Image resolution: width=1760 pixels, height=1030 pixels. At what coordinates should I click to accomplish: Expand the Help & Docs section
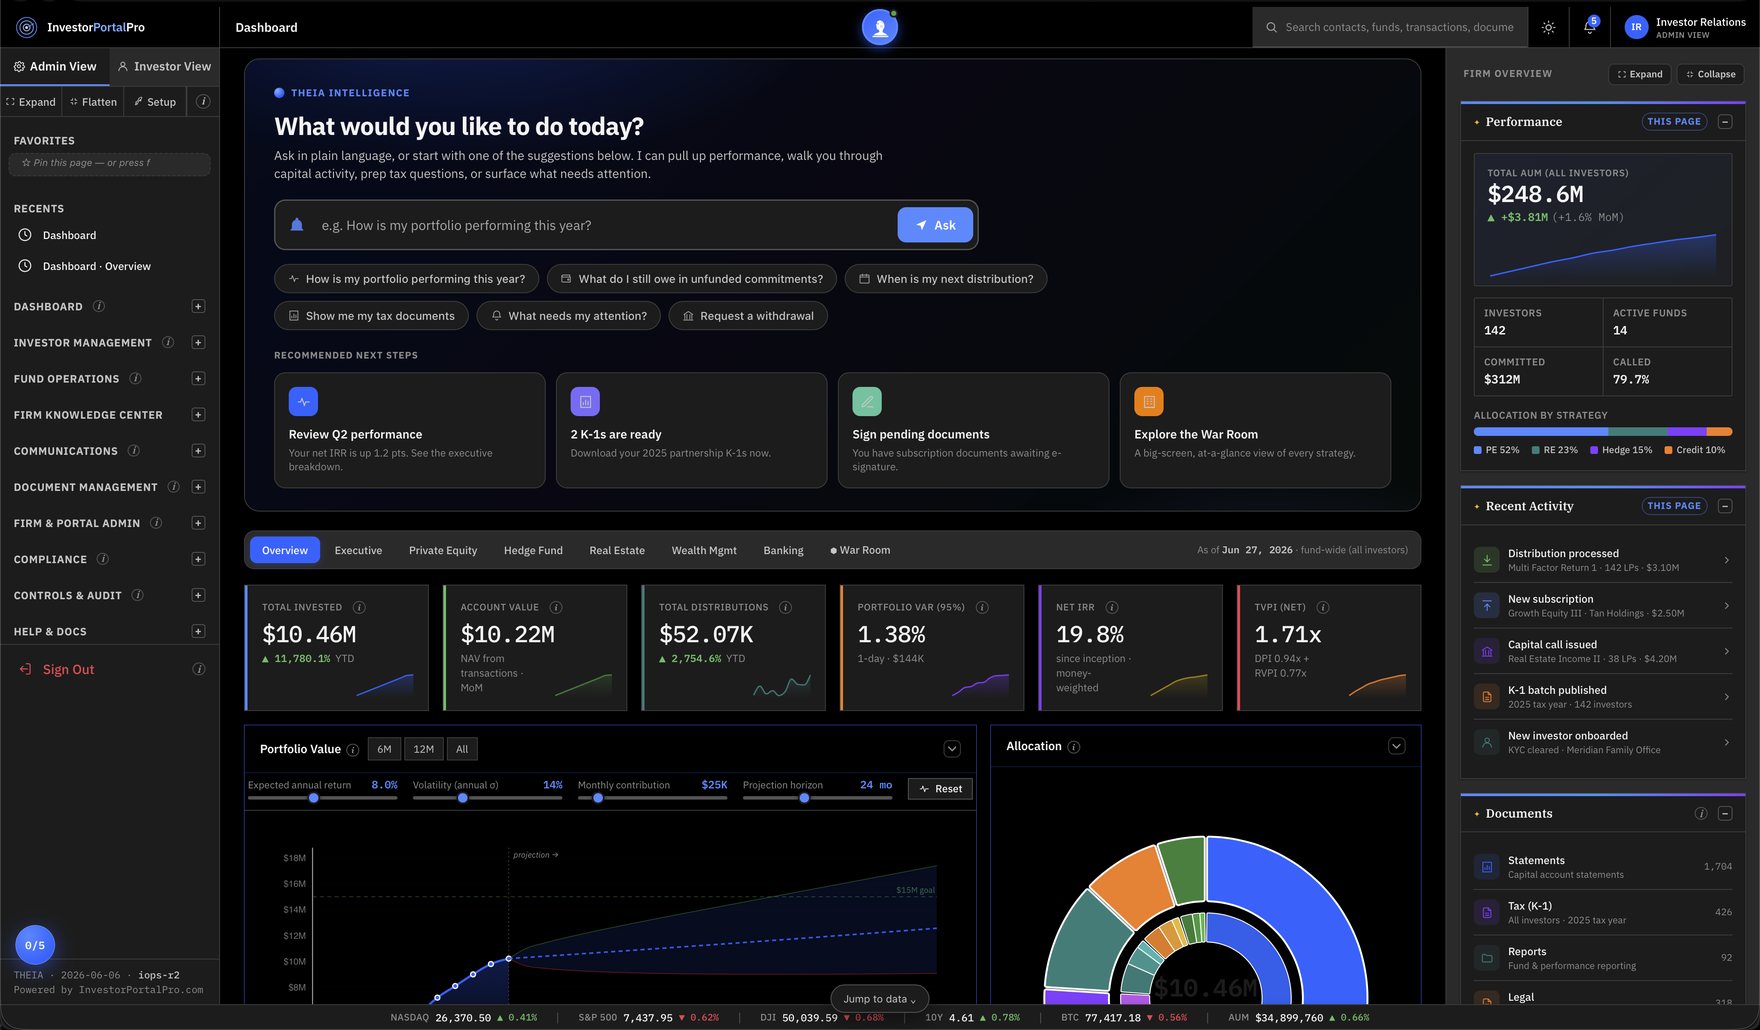click(198, 631)
